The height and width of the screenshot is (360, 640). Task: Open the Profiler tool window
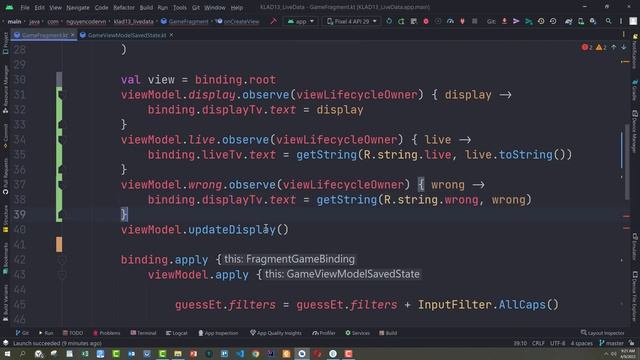[324, 333]
